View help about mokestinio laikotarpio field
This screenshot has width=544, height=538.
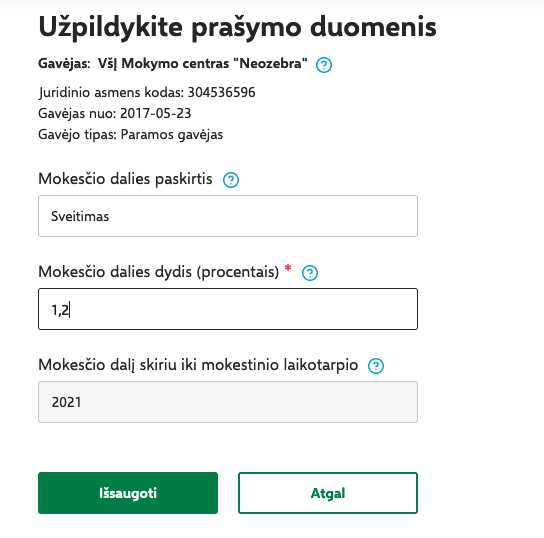coord(376,366)
